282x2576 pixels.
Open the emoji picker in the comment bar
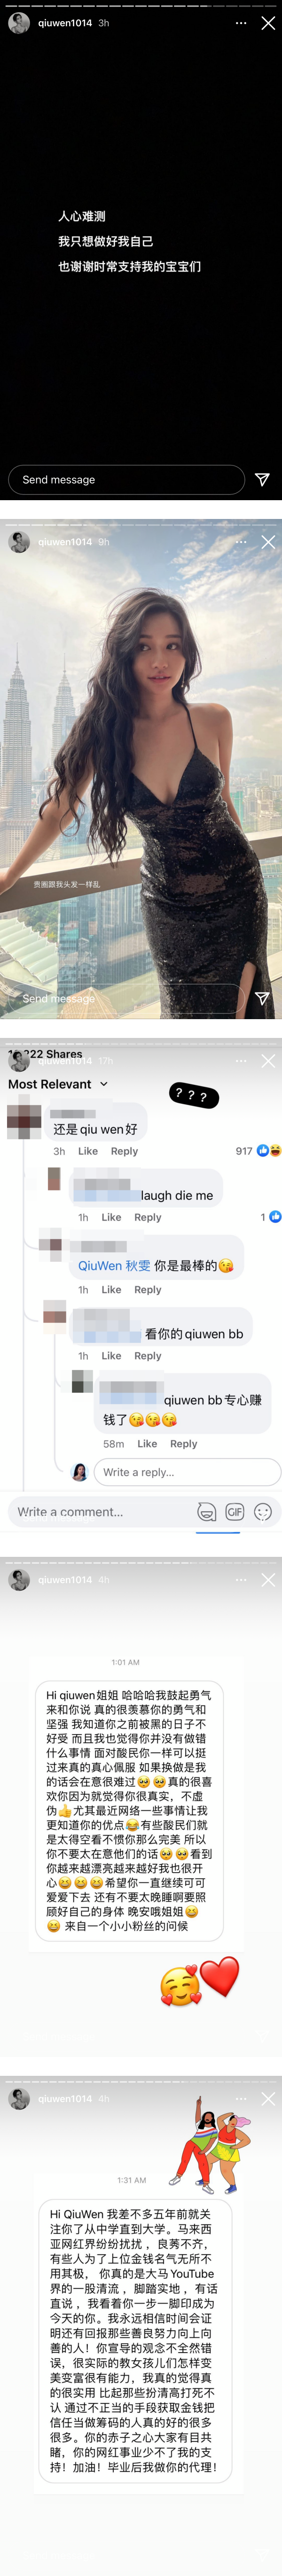(x=263, y=1512)
